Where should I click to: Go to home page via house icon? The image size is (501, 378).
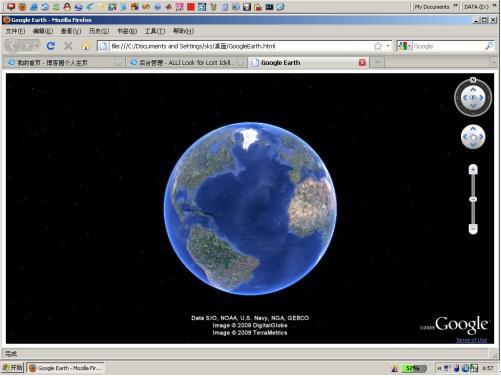86,46
